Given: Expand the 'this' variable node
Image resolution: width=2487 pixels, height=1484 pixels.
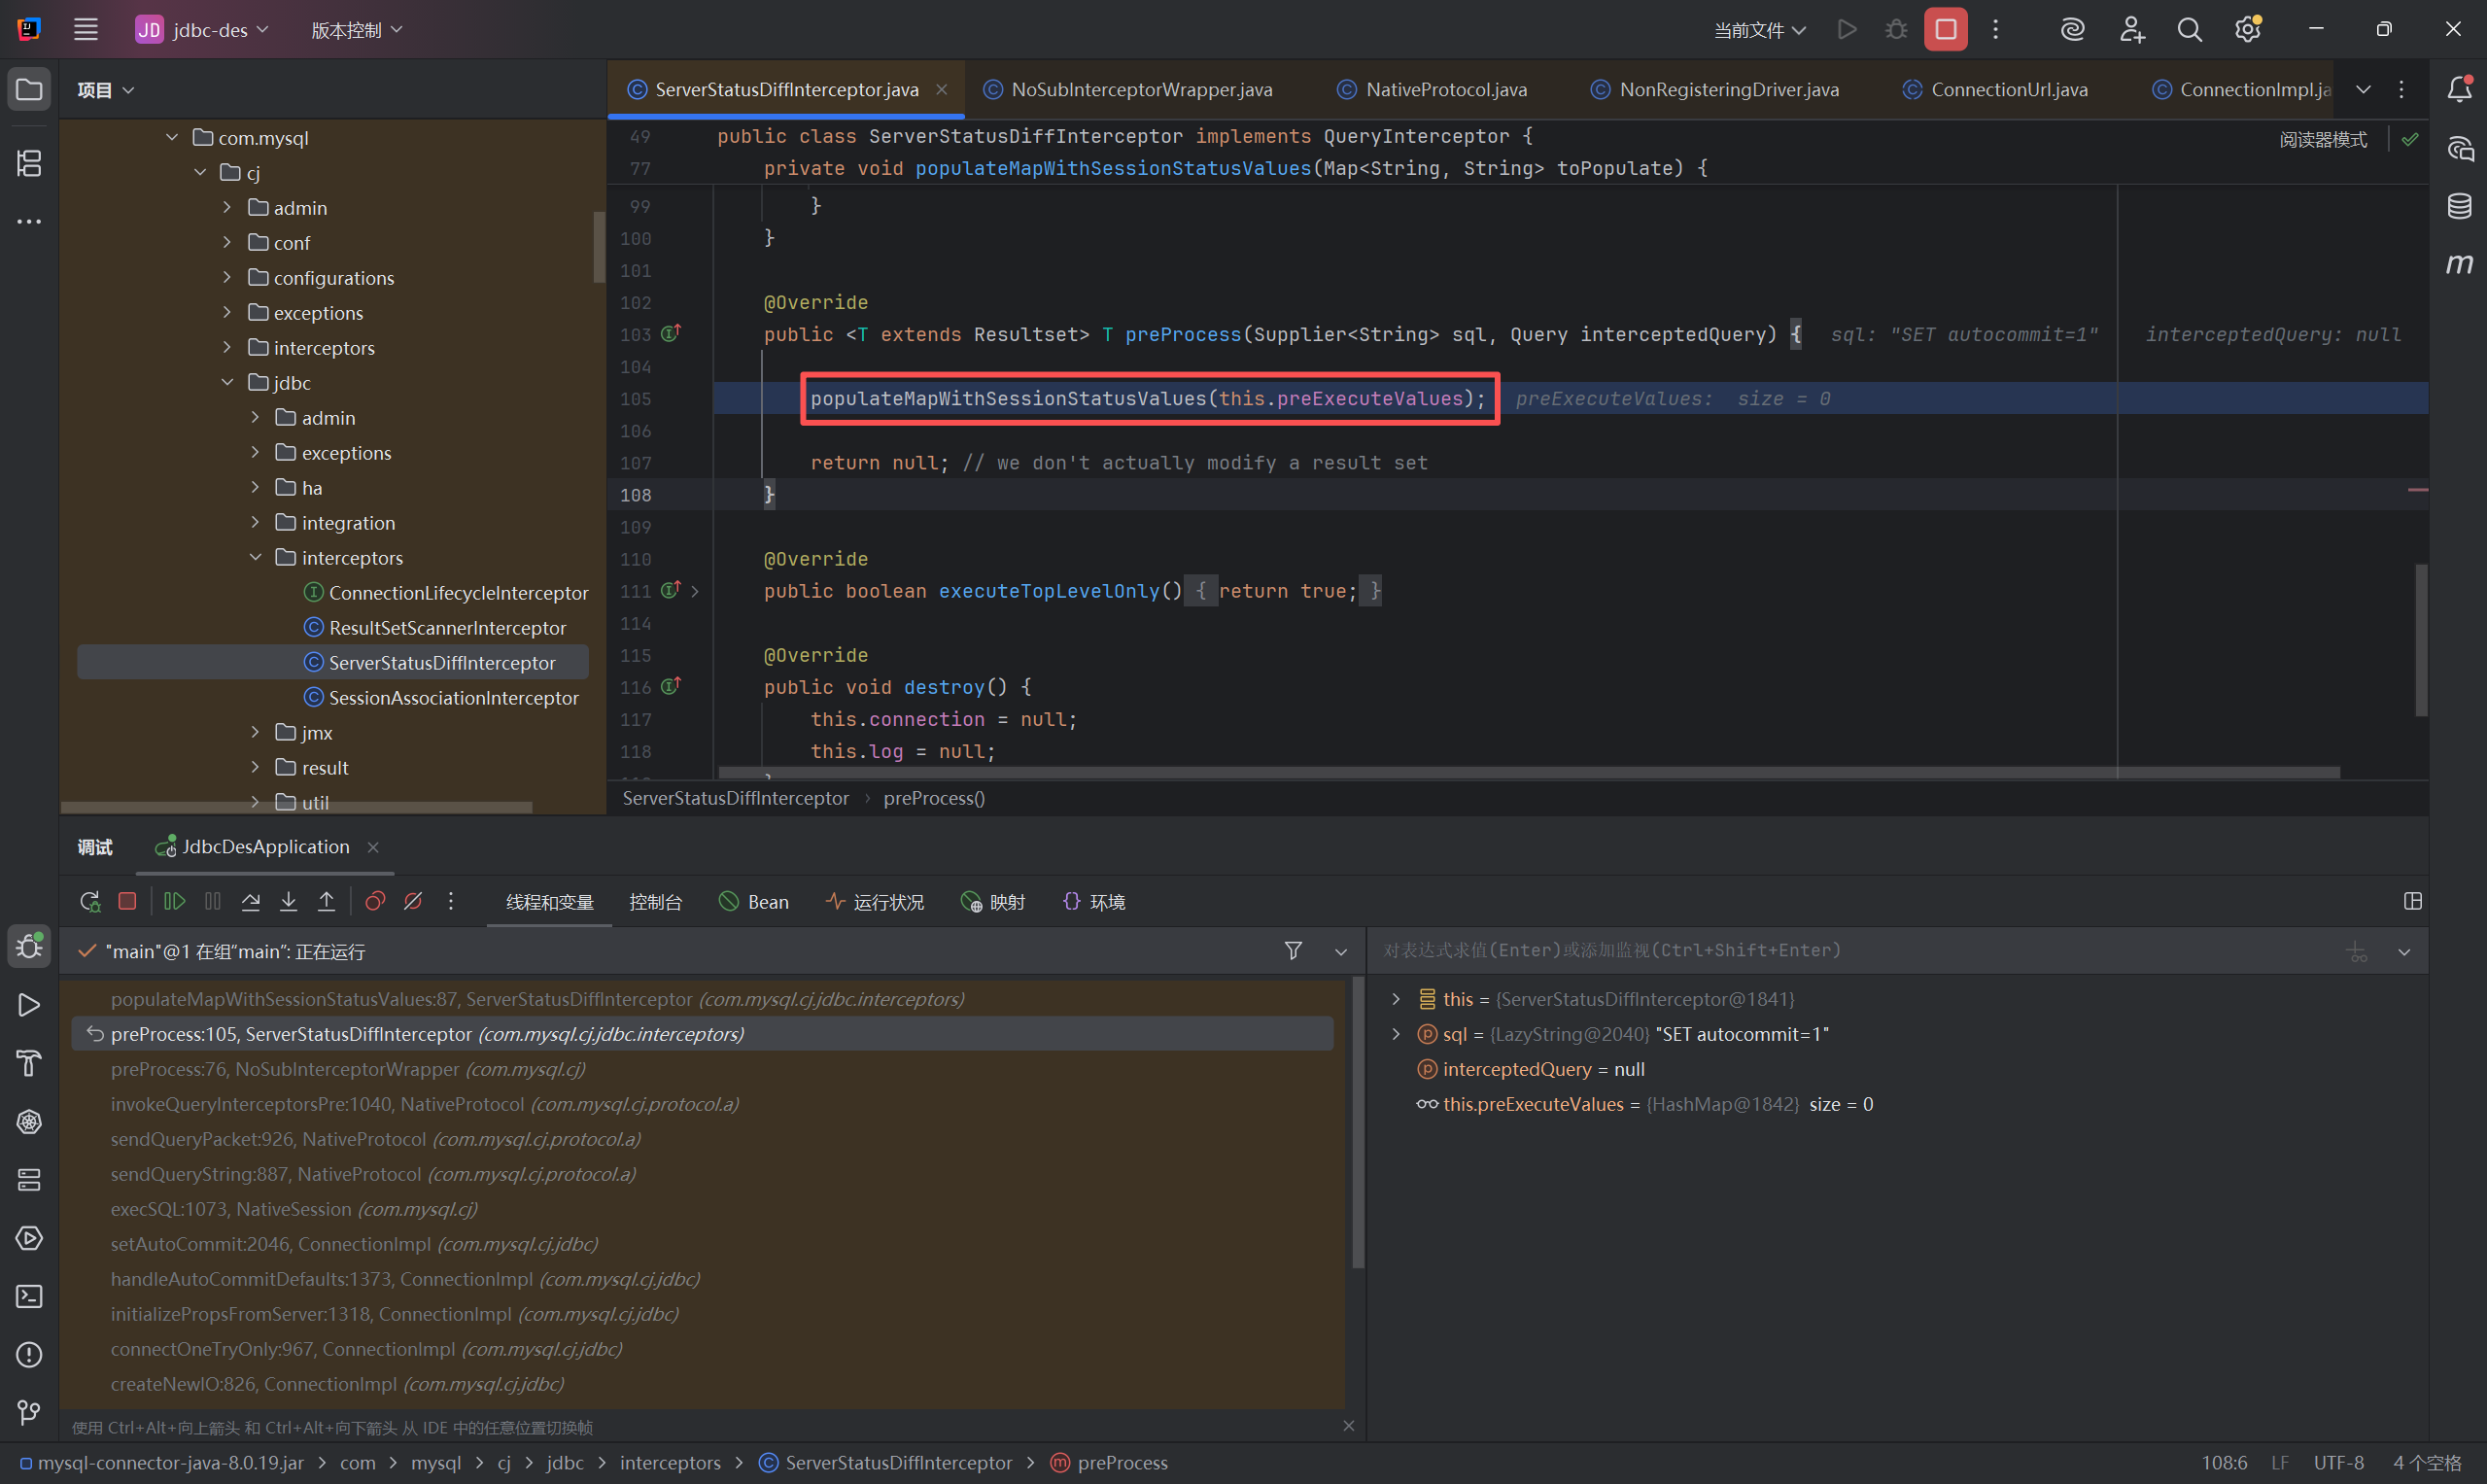Looking at the screenshot, I should (1396, 999).
